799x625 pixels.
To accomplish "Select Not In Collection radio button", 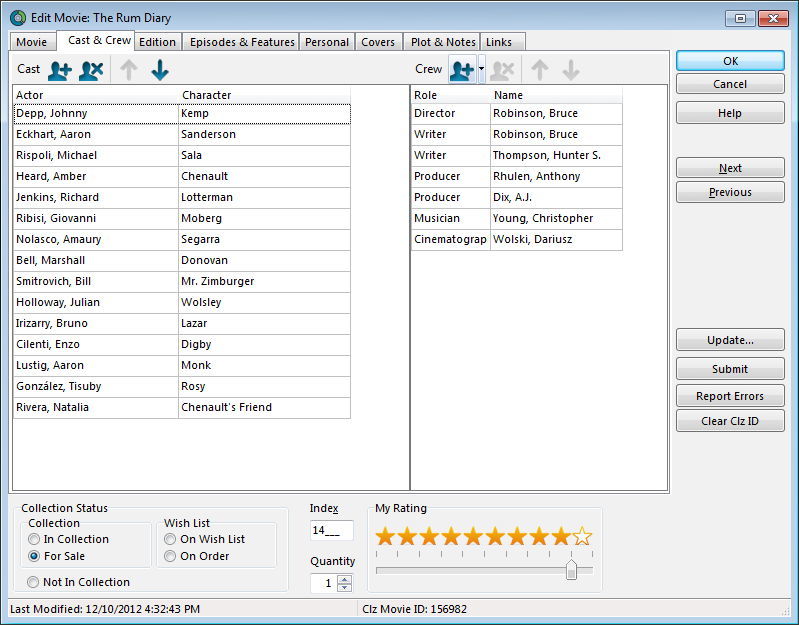I will 33,582.
